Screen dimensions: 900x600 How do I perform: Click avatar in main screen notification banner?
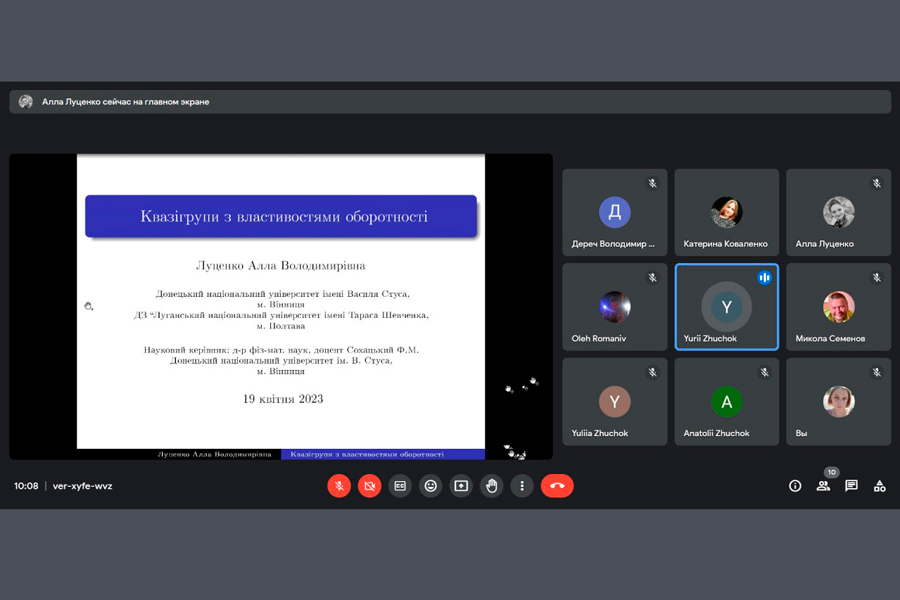[25, 102]
